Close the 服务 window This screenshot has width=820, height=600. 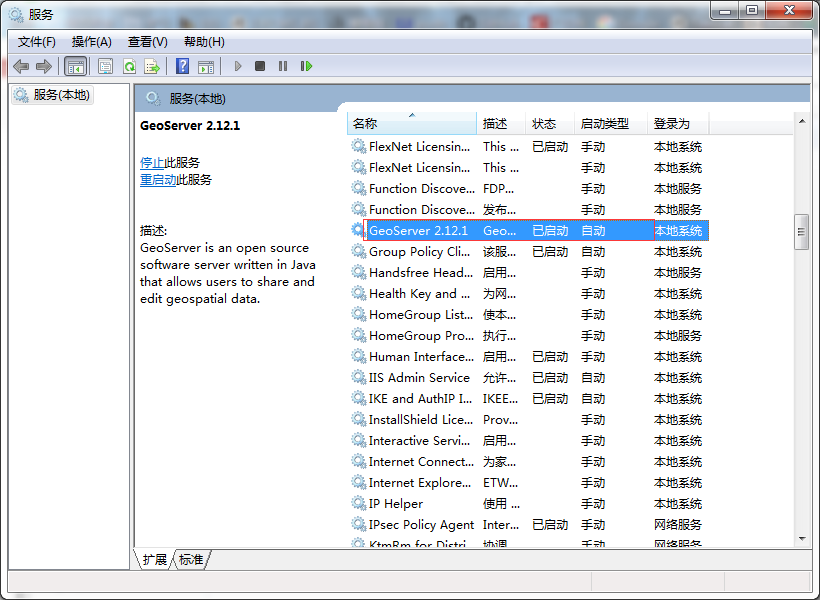tap(790, 11)
